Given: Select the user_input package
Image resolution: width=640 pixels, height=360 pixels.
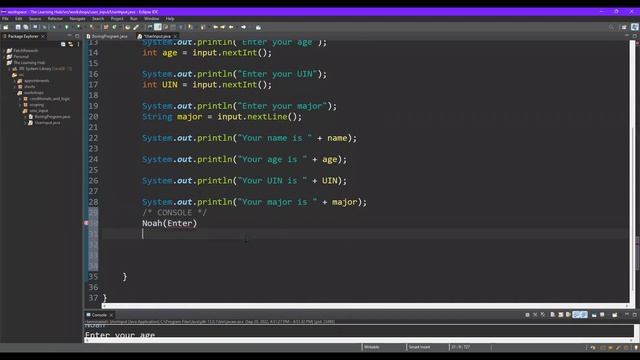Looking at the screenshot, I should pyautogui.click(x=38, y=111).
